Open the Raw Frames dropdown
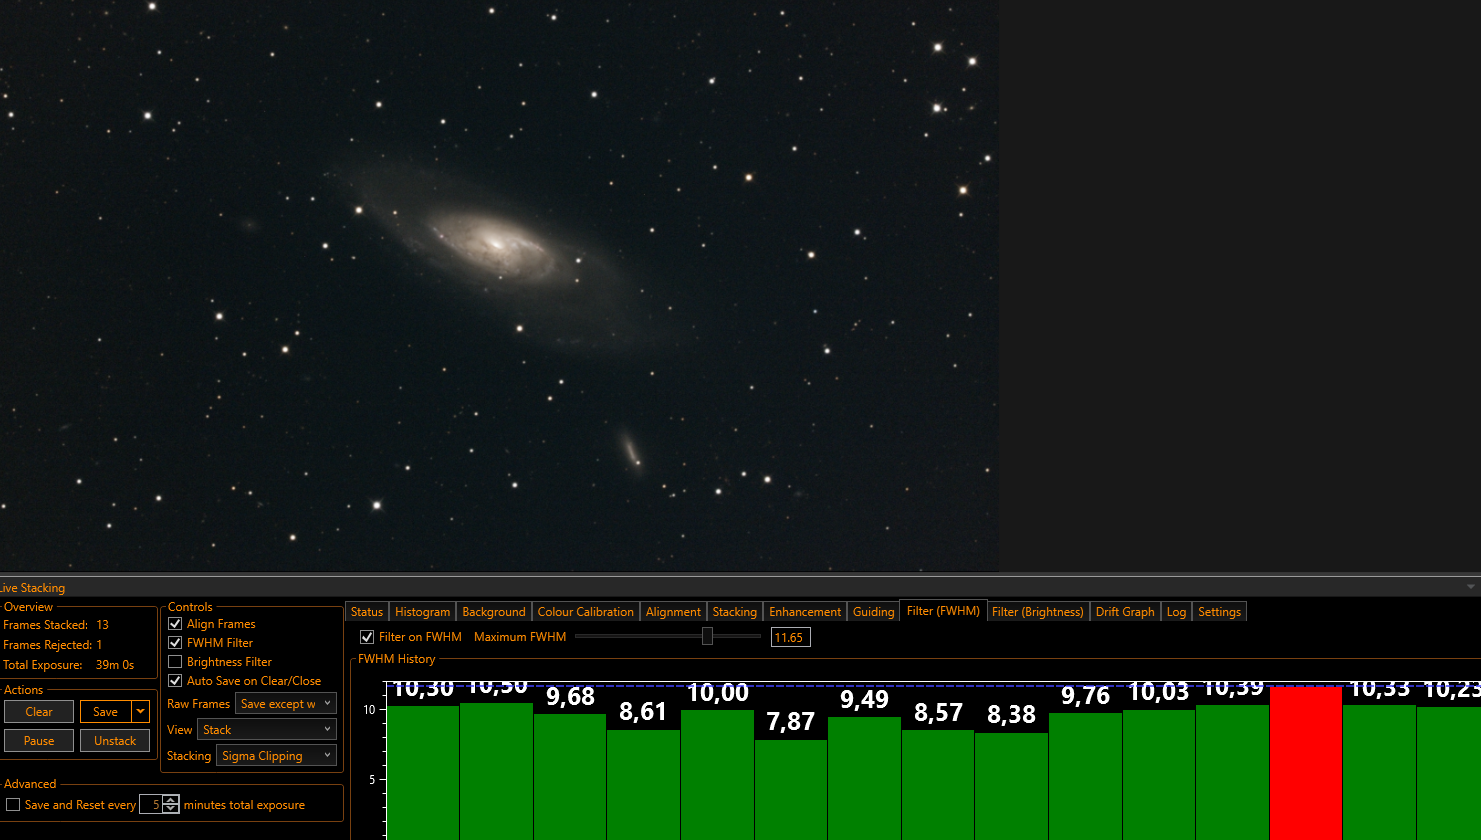 [286, 704]
